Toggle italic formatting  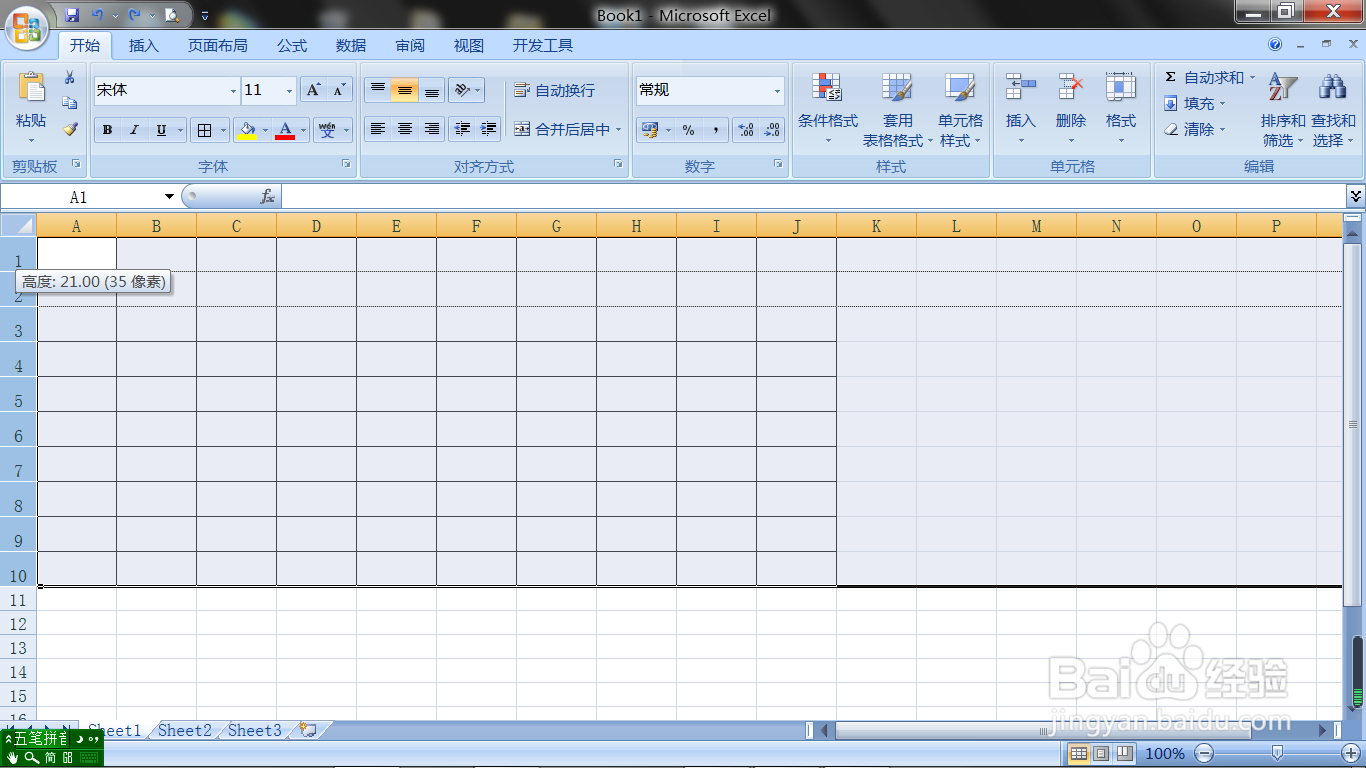(133, 130)
